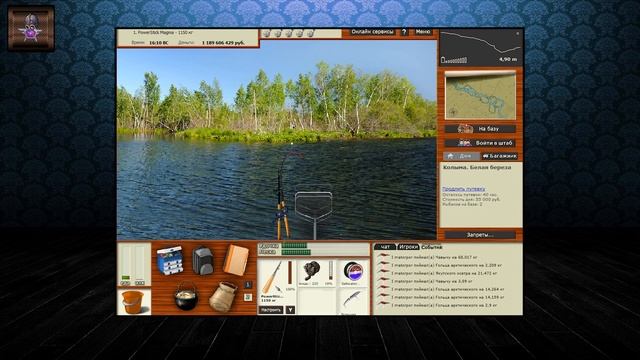
Task: Switch to the События tab
Action: (431, 247)
